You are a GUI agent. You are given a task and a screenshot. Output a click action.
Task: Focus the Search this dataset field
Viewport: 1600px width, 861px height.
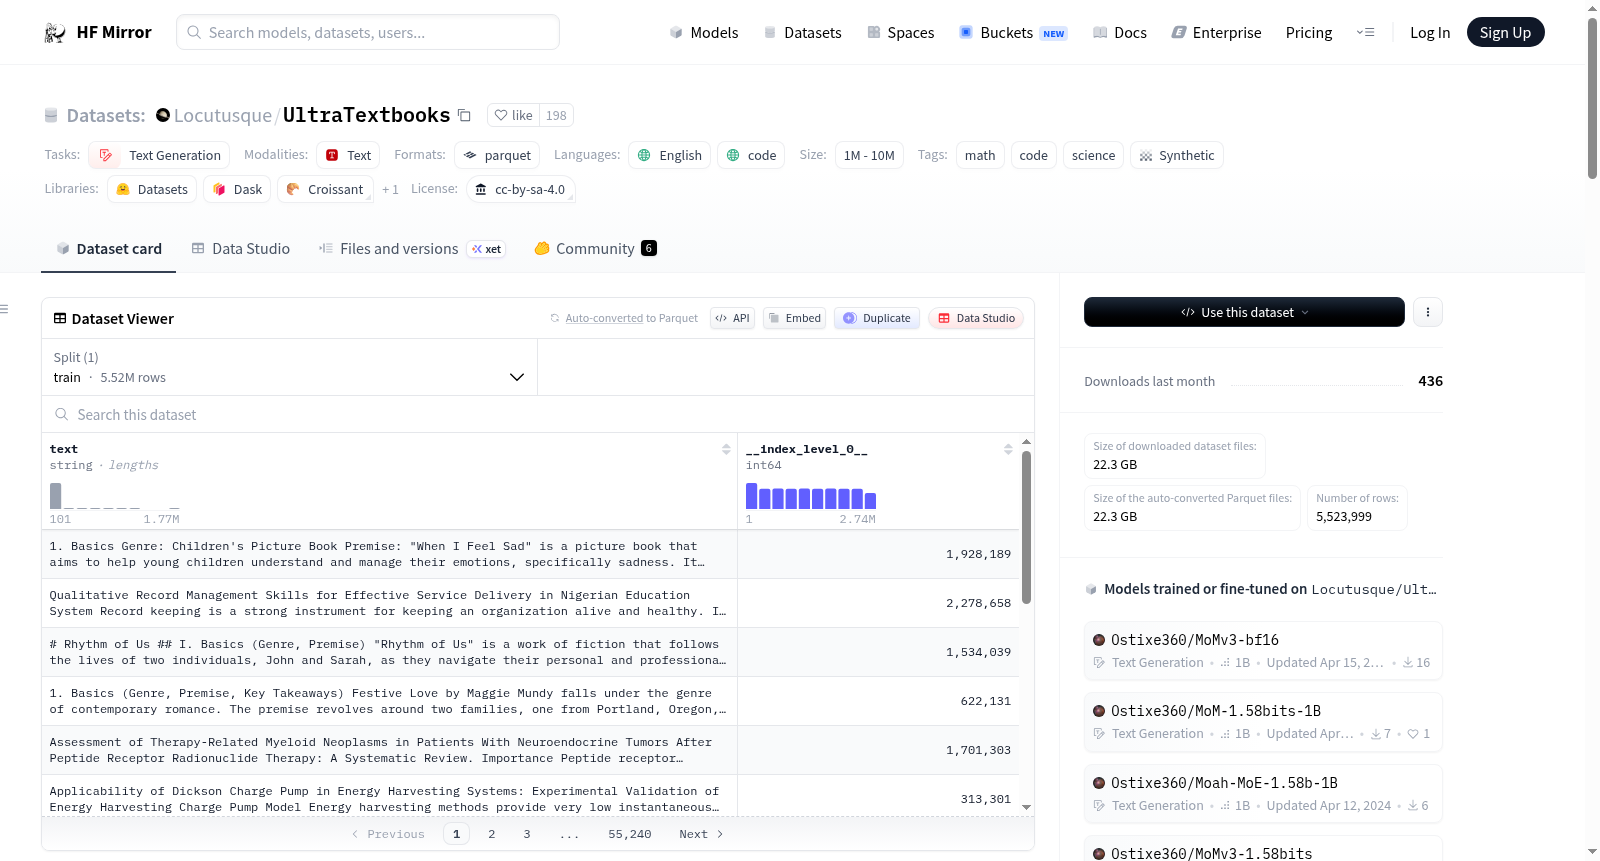(x=538, y=414)
